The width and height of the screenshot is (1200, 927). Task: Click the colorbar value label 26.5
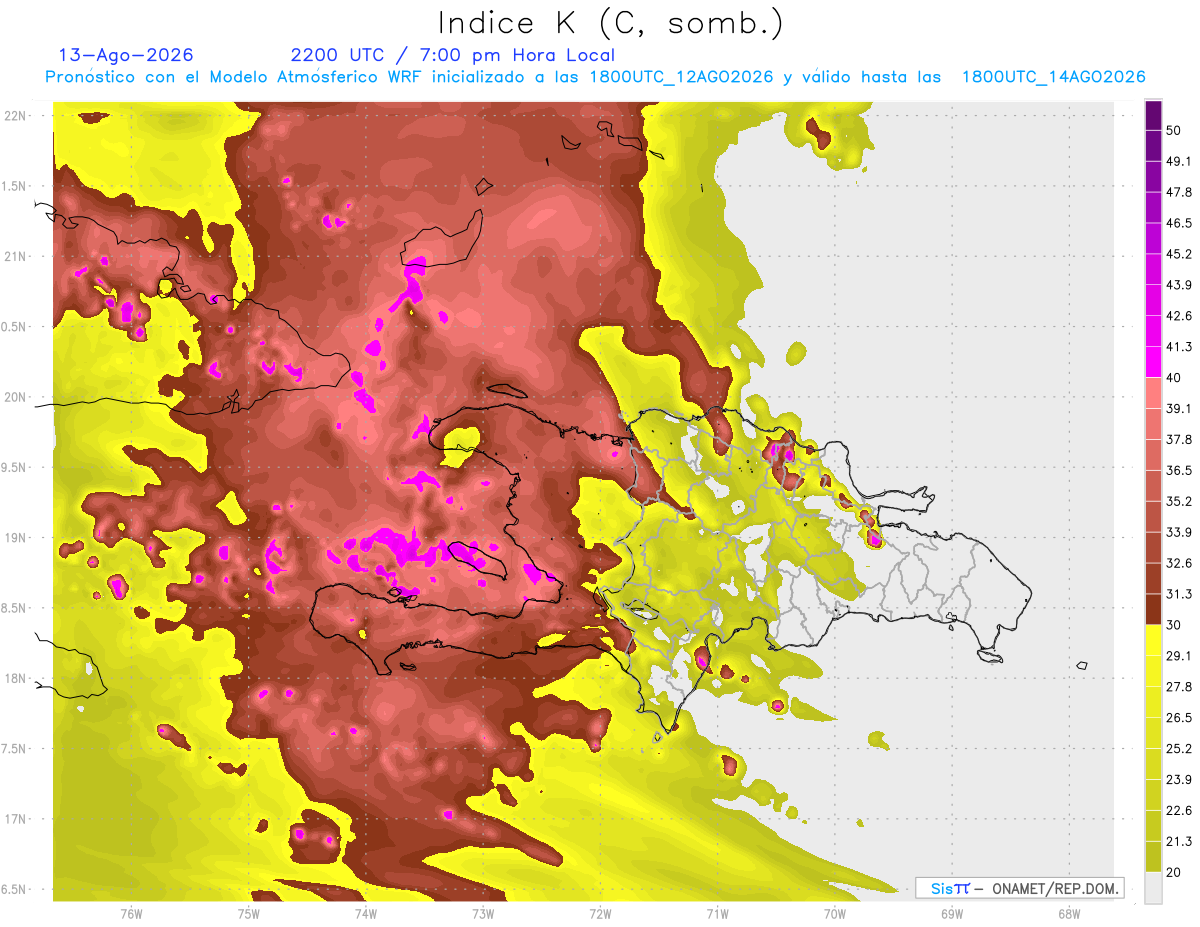pos(1179,719)
